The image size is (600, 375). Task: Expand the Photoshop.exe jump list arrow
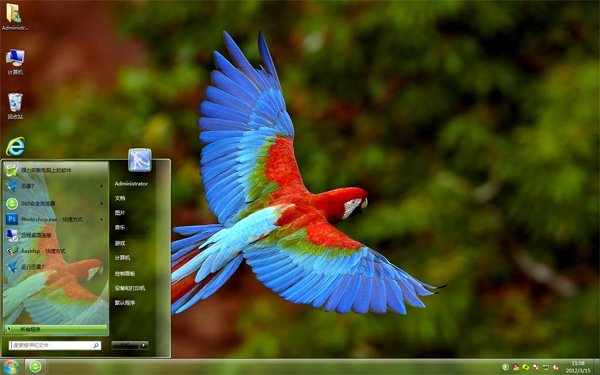pos(101,219)
